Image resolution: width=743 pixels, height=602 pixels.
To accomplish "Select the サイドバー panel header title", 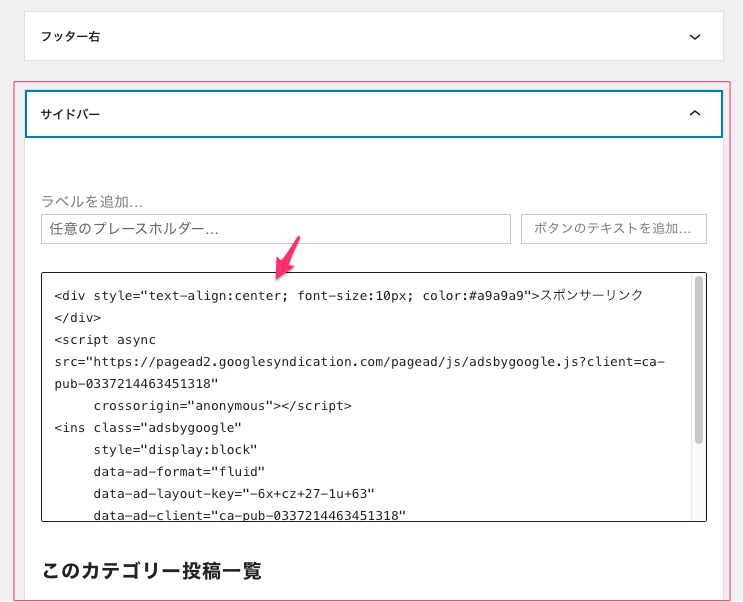I will [70, 114].
